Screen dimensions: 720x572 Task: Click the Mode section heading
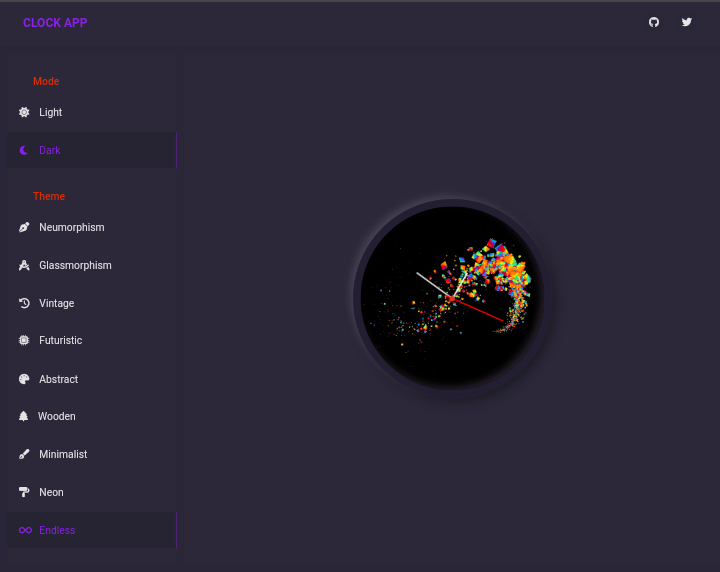click(46, 81)
